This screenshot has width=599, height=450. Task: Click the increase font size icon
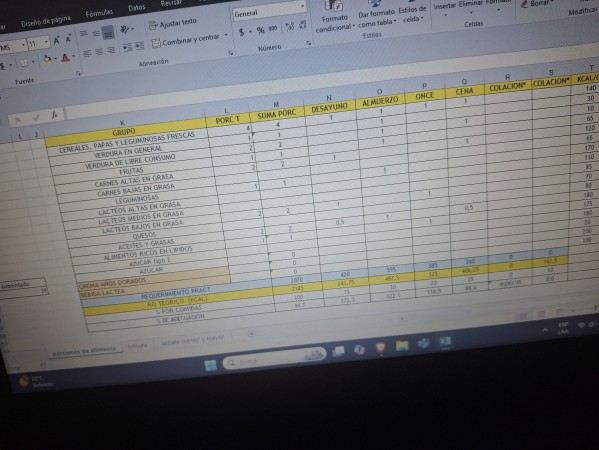[x=57, y=40]
